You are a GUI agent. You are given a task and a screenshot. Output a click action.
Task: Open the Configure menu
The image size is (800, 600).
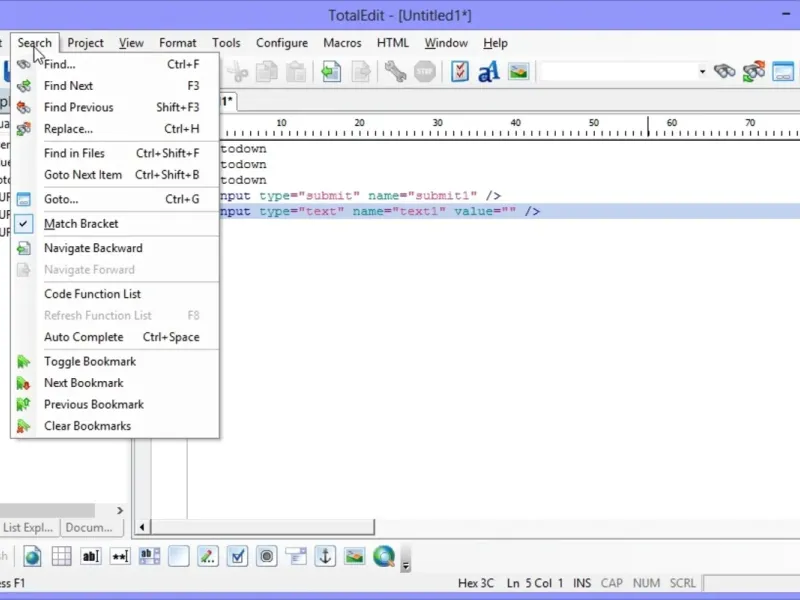[x=282, y=43]
